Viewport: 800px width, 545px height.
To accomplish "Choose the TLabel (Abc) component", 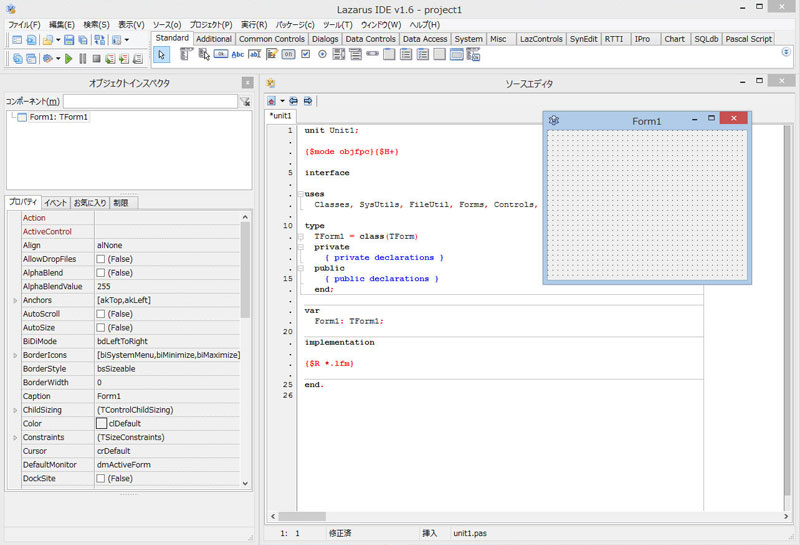I will point(238,54).
